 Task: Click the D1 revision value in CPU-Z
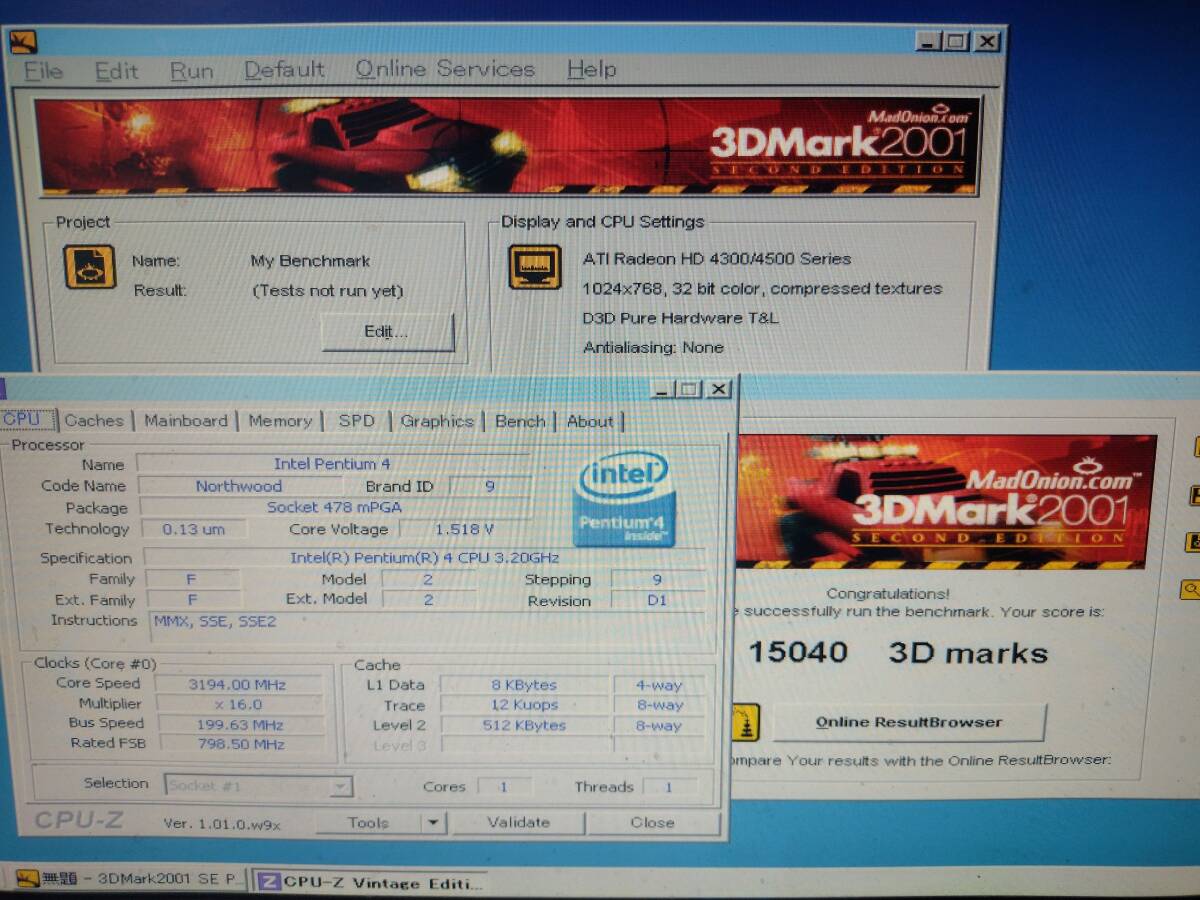(x=657, y=601)
